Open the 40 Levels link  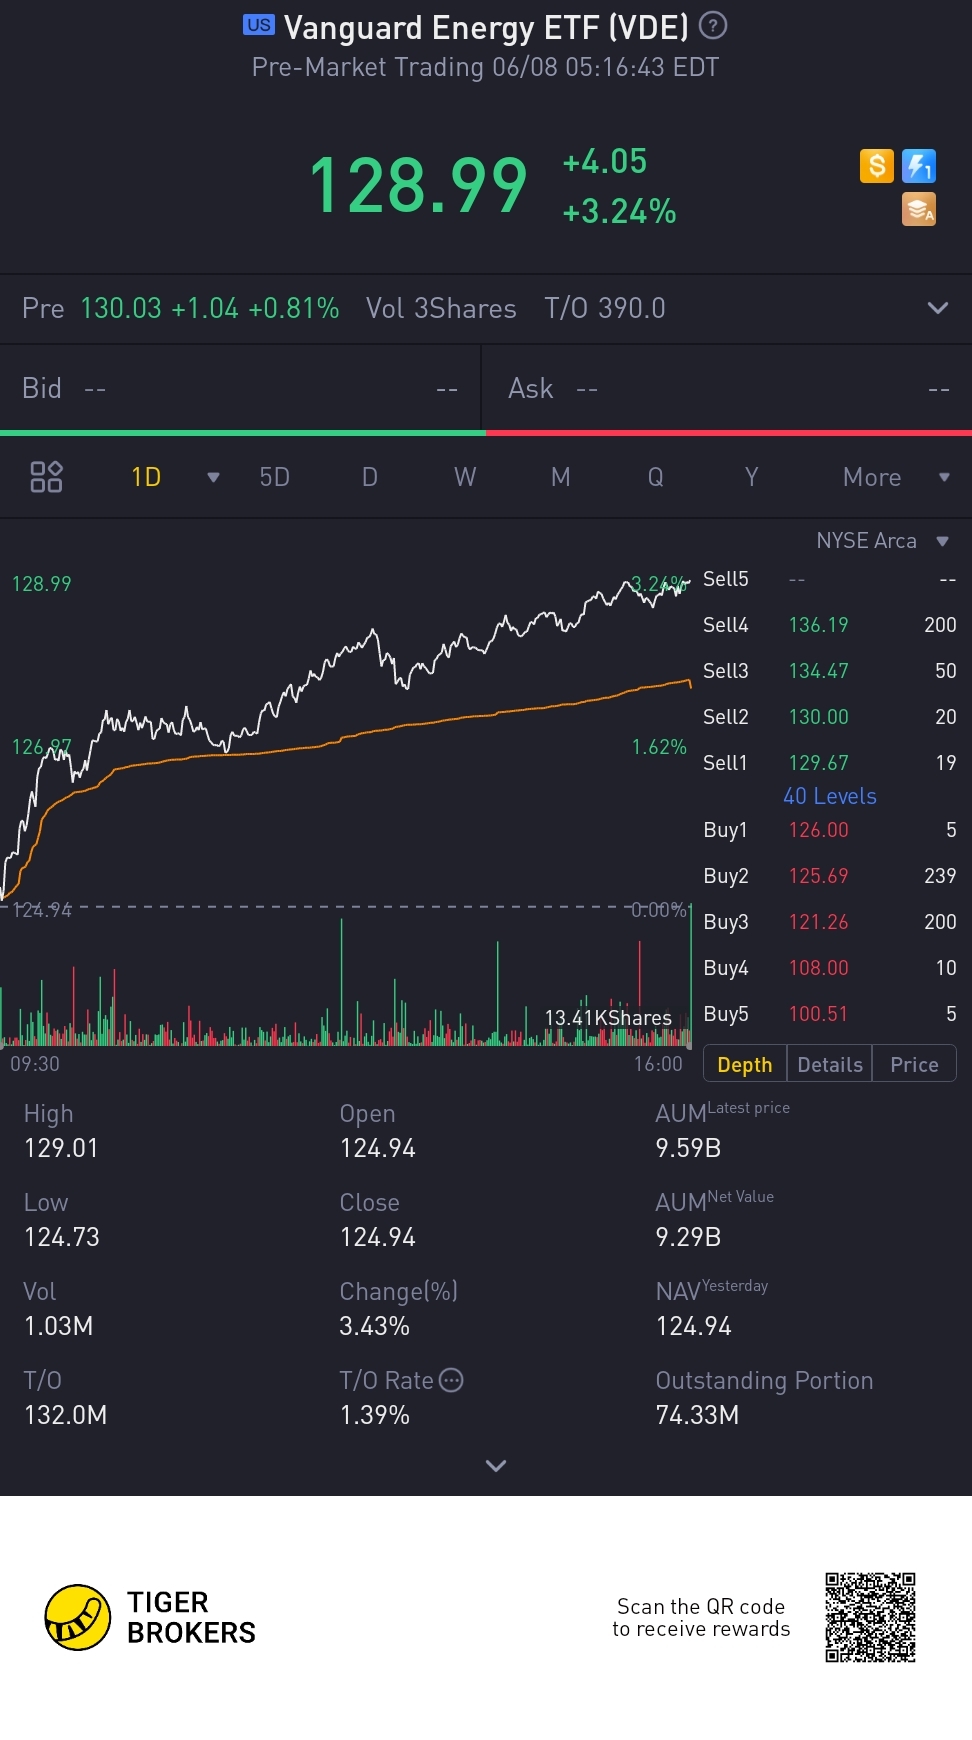[x=830, y=796]
